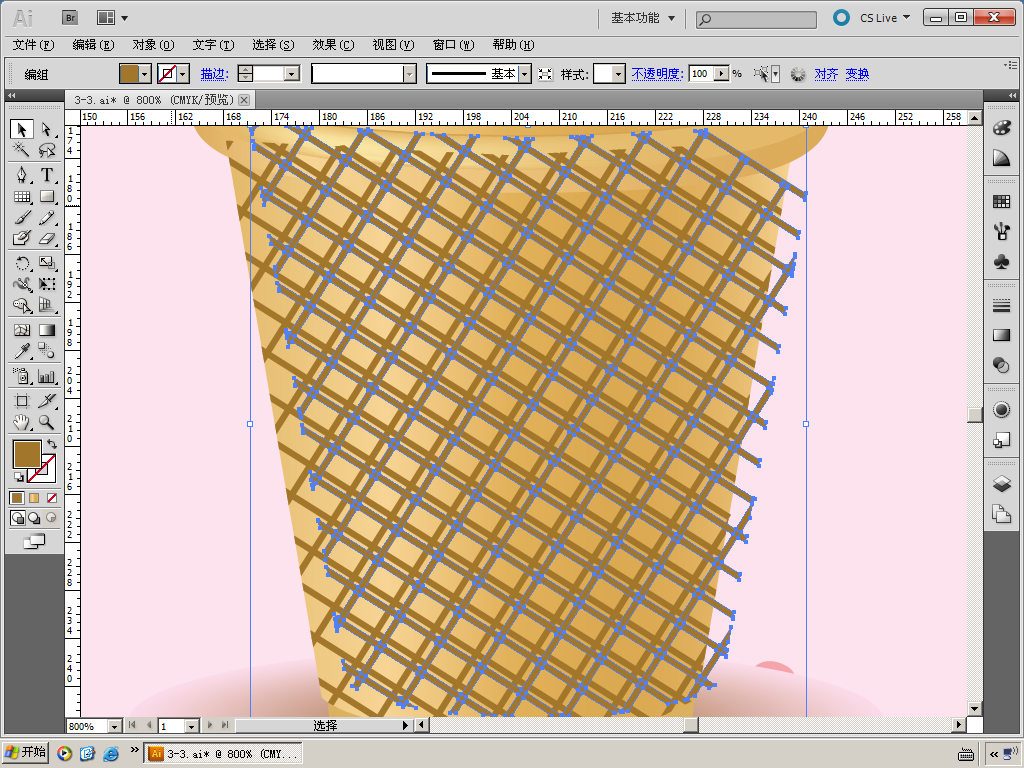The image size is (1024, 768).
Task: Switch to the 3-3.ai document tab
Action: pos(154,100)
